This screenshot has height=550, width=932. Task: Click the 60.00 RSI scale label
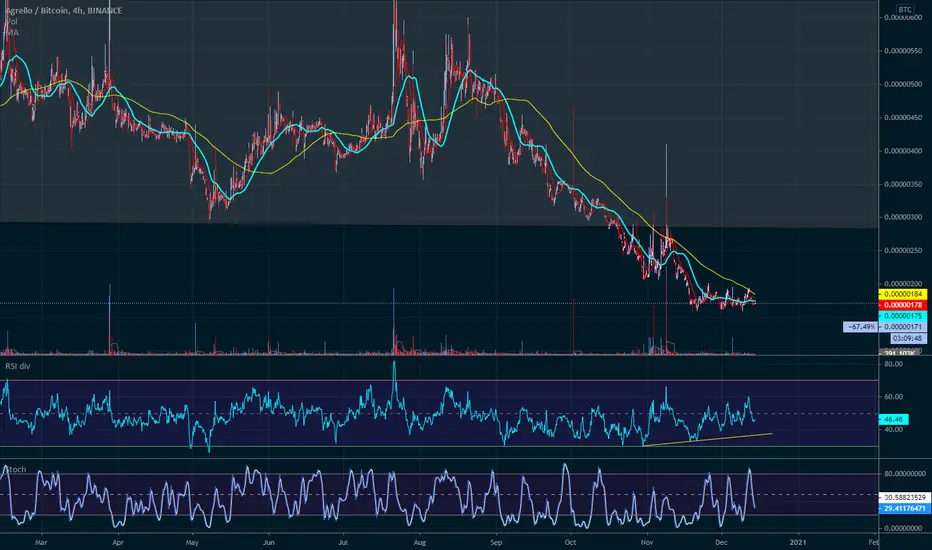(x=893, y=397)
